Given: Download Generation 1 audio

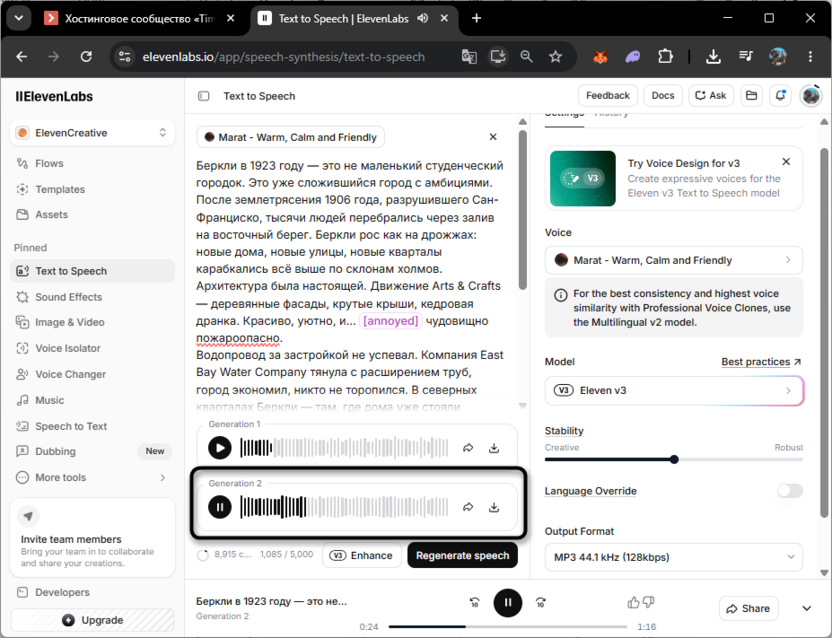Looking at the screenshot, I should (x=494, y=448).
